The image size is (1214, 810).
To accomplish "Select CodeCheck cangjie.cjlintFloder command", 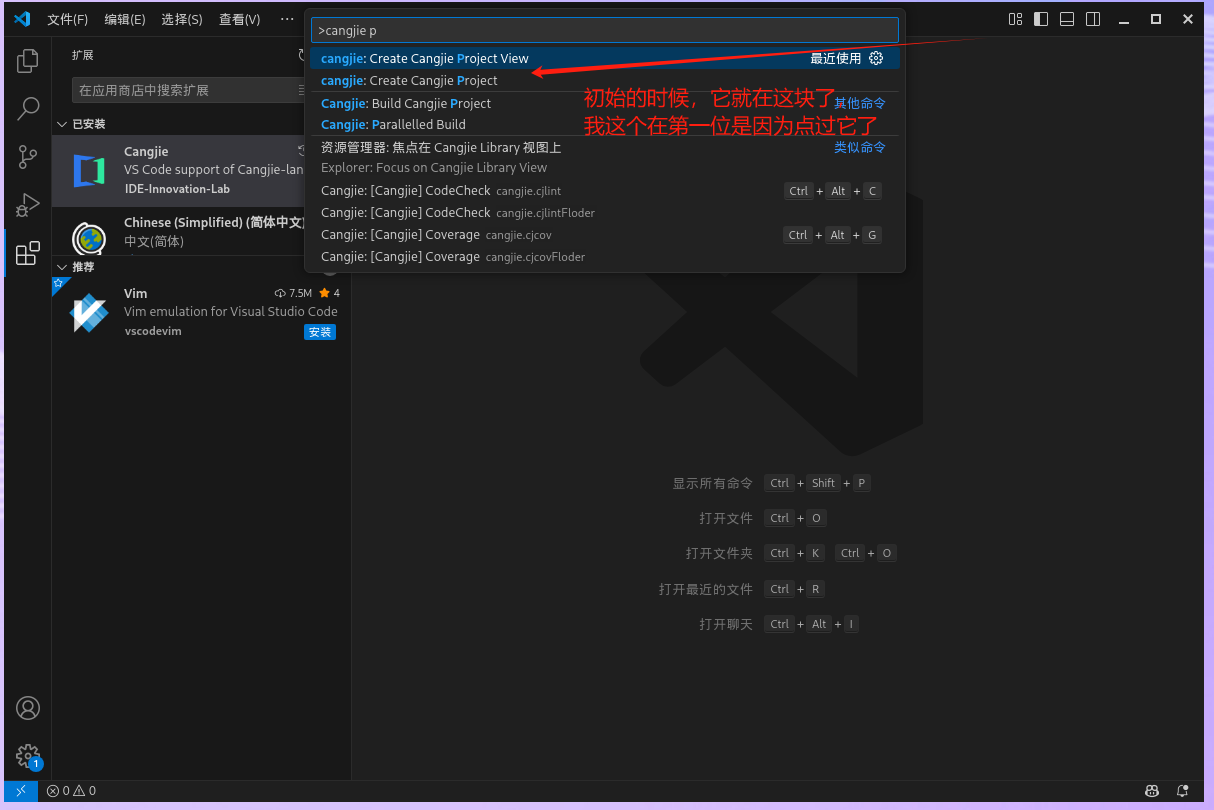I will (605, 212).
